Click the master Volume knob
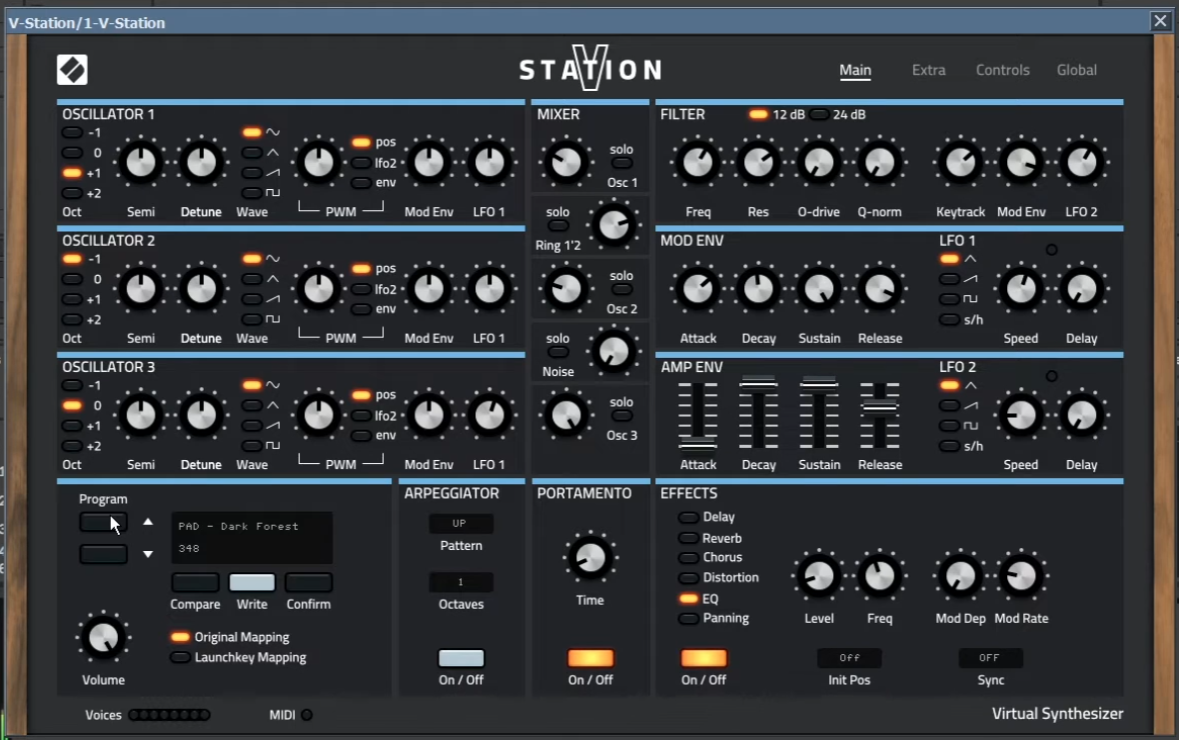The height and width of the screenshot is (740, 1179). [103, 638]
